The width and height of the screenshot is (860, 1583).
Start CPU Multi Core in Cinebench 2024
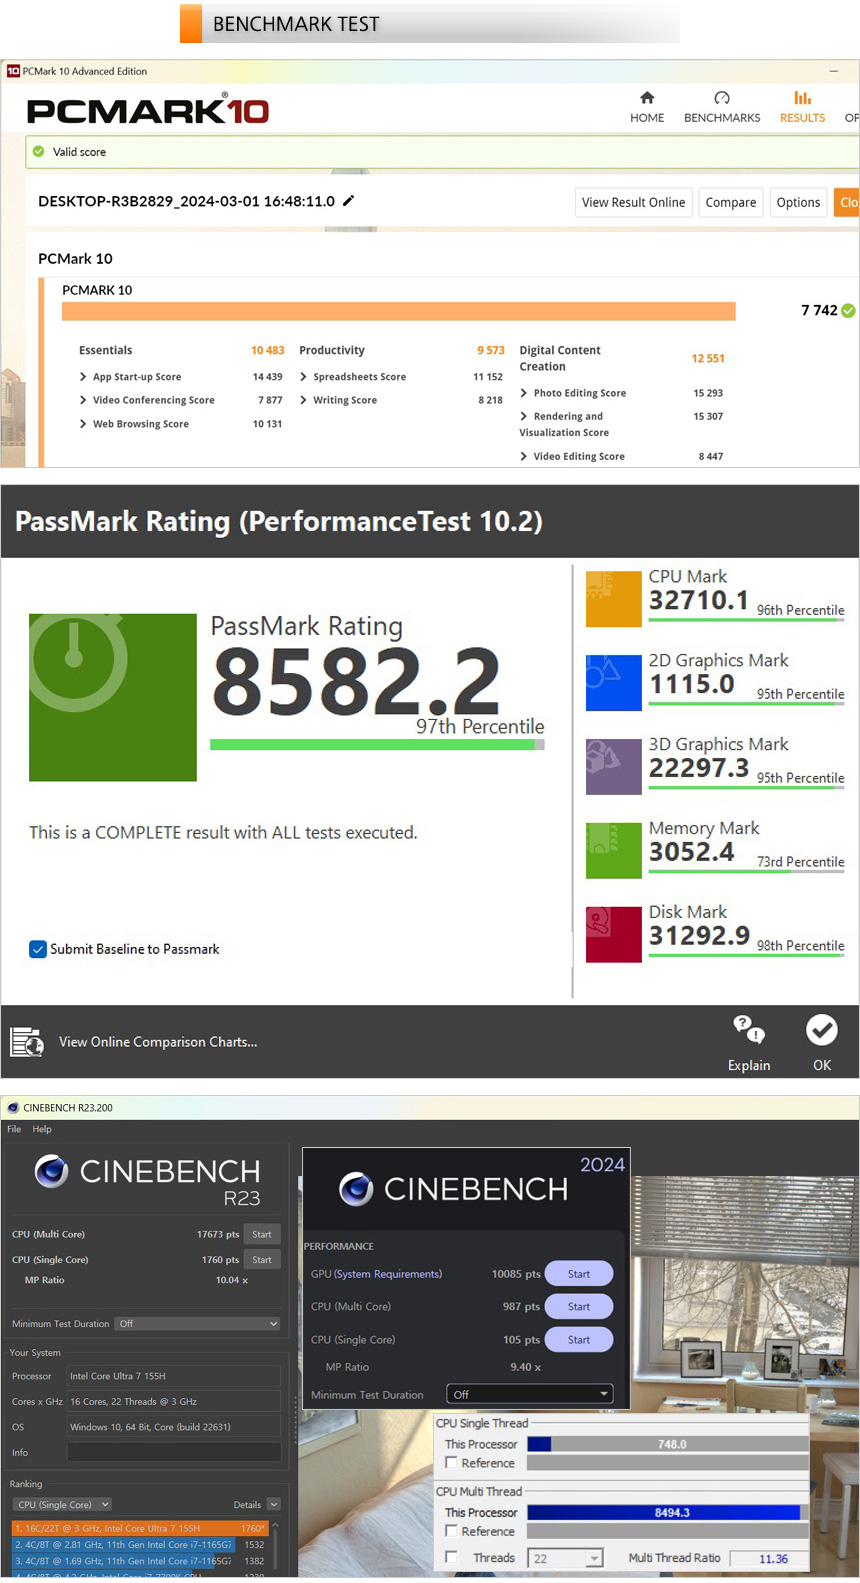578,1307
